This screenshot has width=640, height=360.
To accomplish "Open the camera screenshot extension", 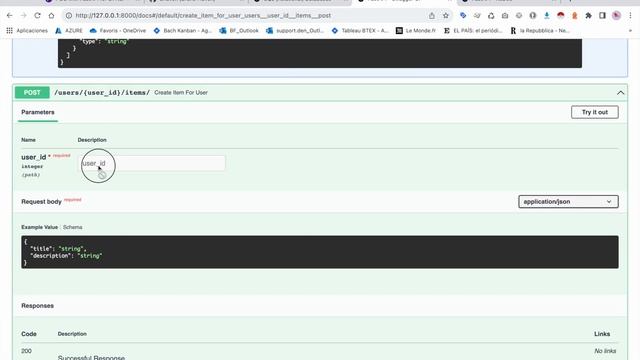I will (505, 16).
